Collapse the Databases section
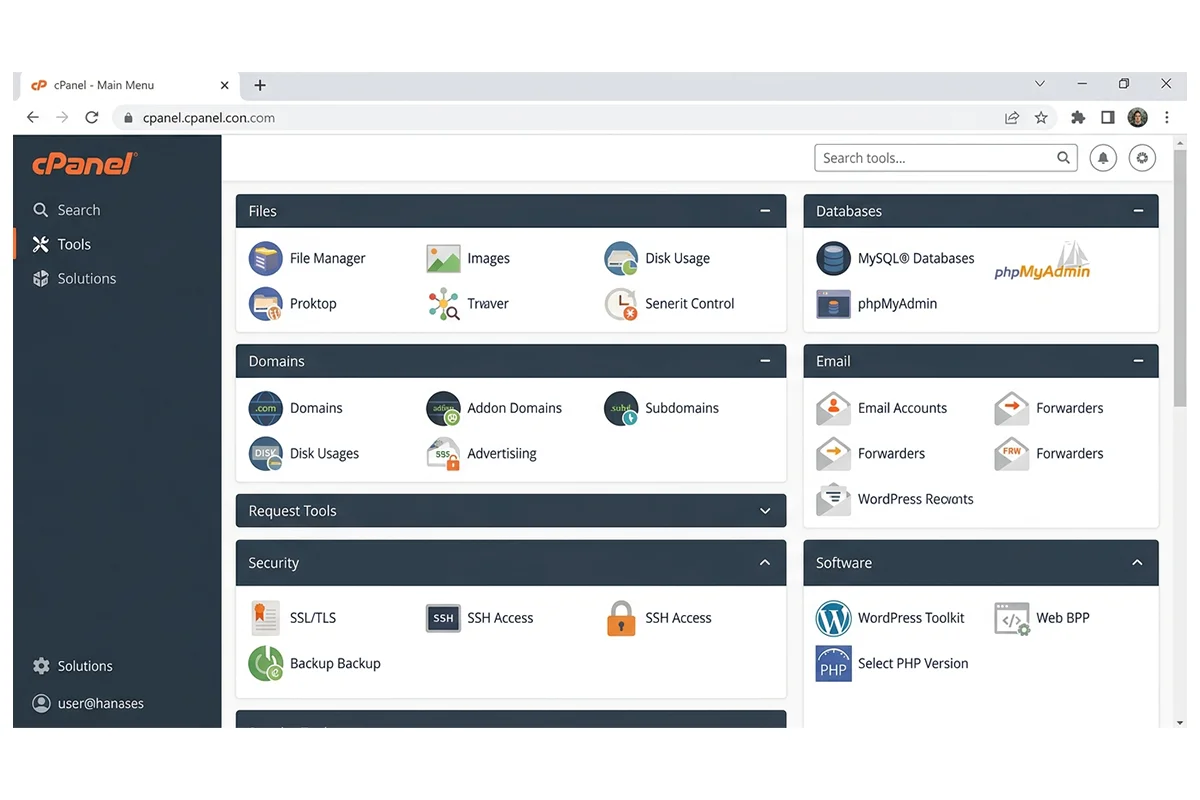 coord(1137,211)
